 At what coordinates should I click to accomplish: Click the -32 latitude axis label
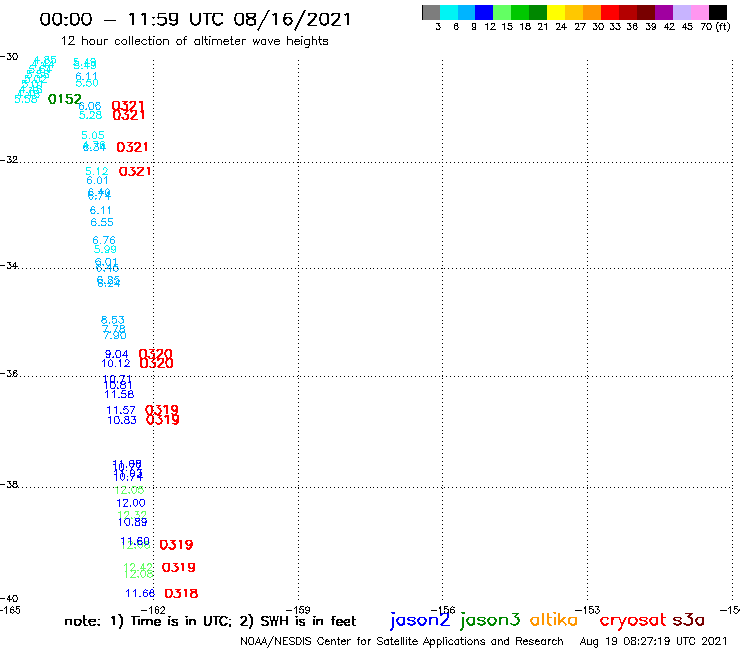(x=9, y=160)
